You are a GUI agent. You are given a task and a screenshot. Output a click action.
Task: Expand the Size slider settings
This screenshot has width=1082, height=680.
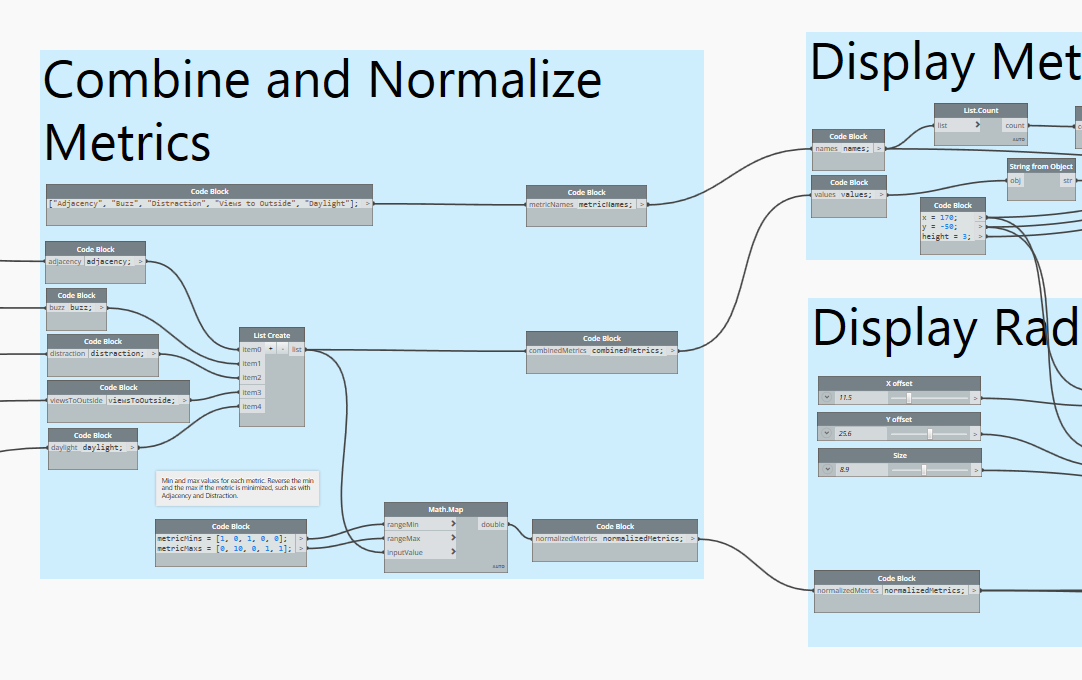[x=827, y=469]
